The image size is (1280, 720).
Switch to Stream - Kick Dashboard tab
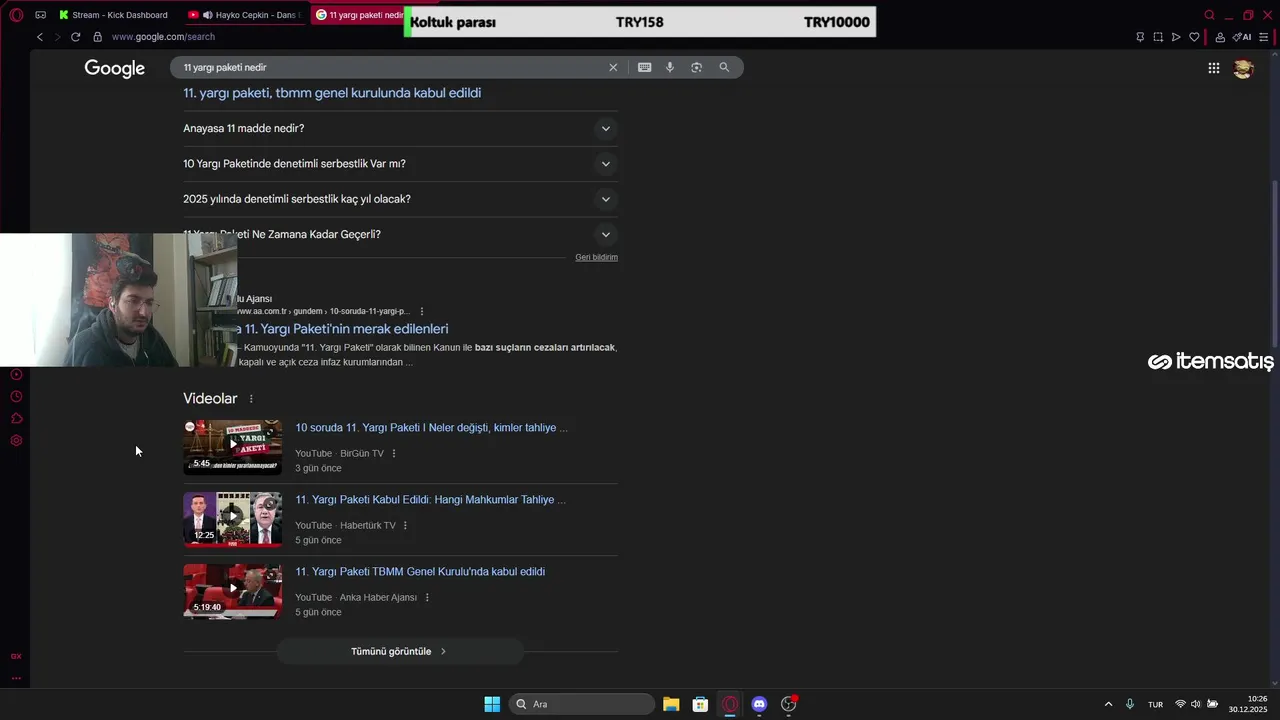(113, 15)
